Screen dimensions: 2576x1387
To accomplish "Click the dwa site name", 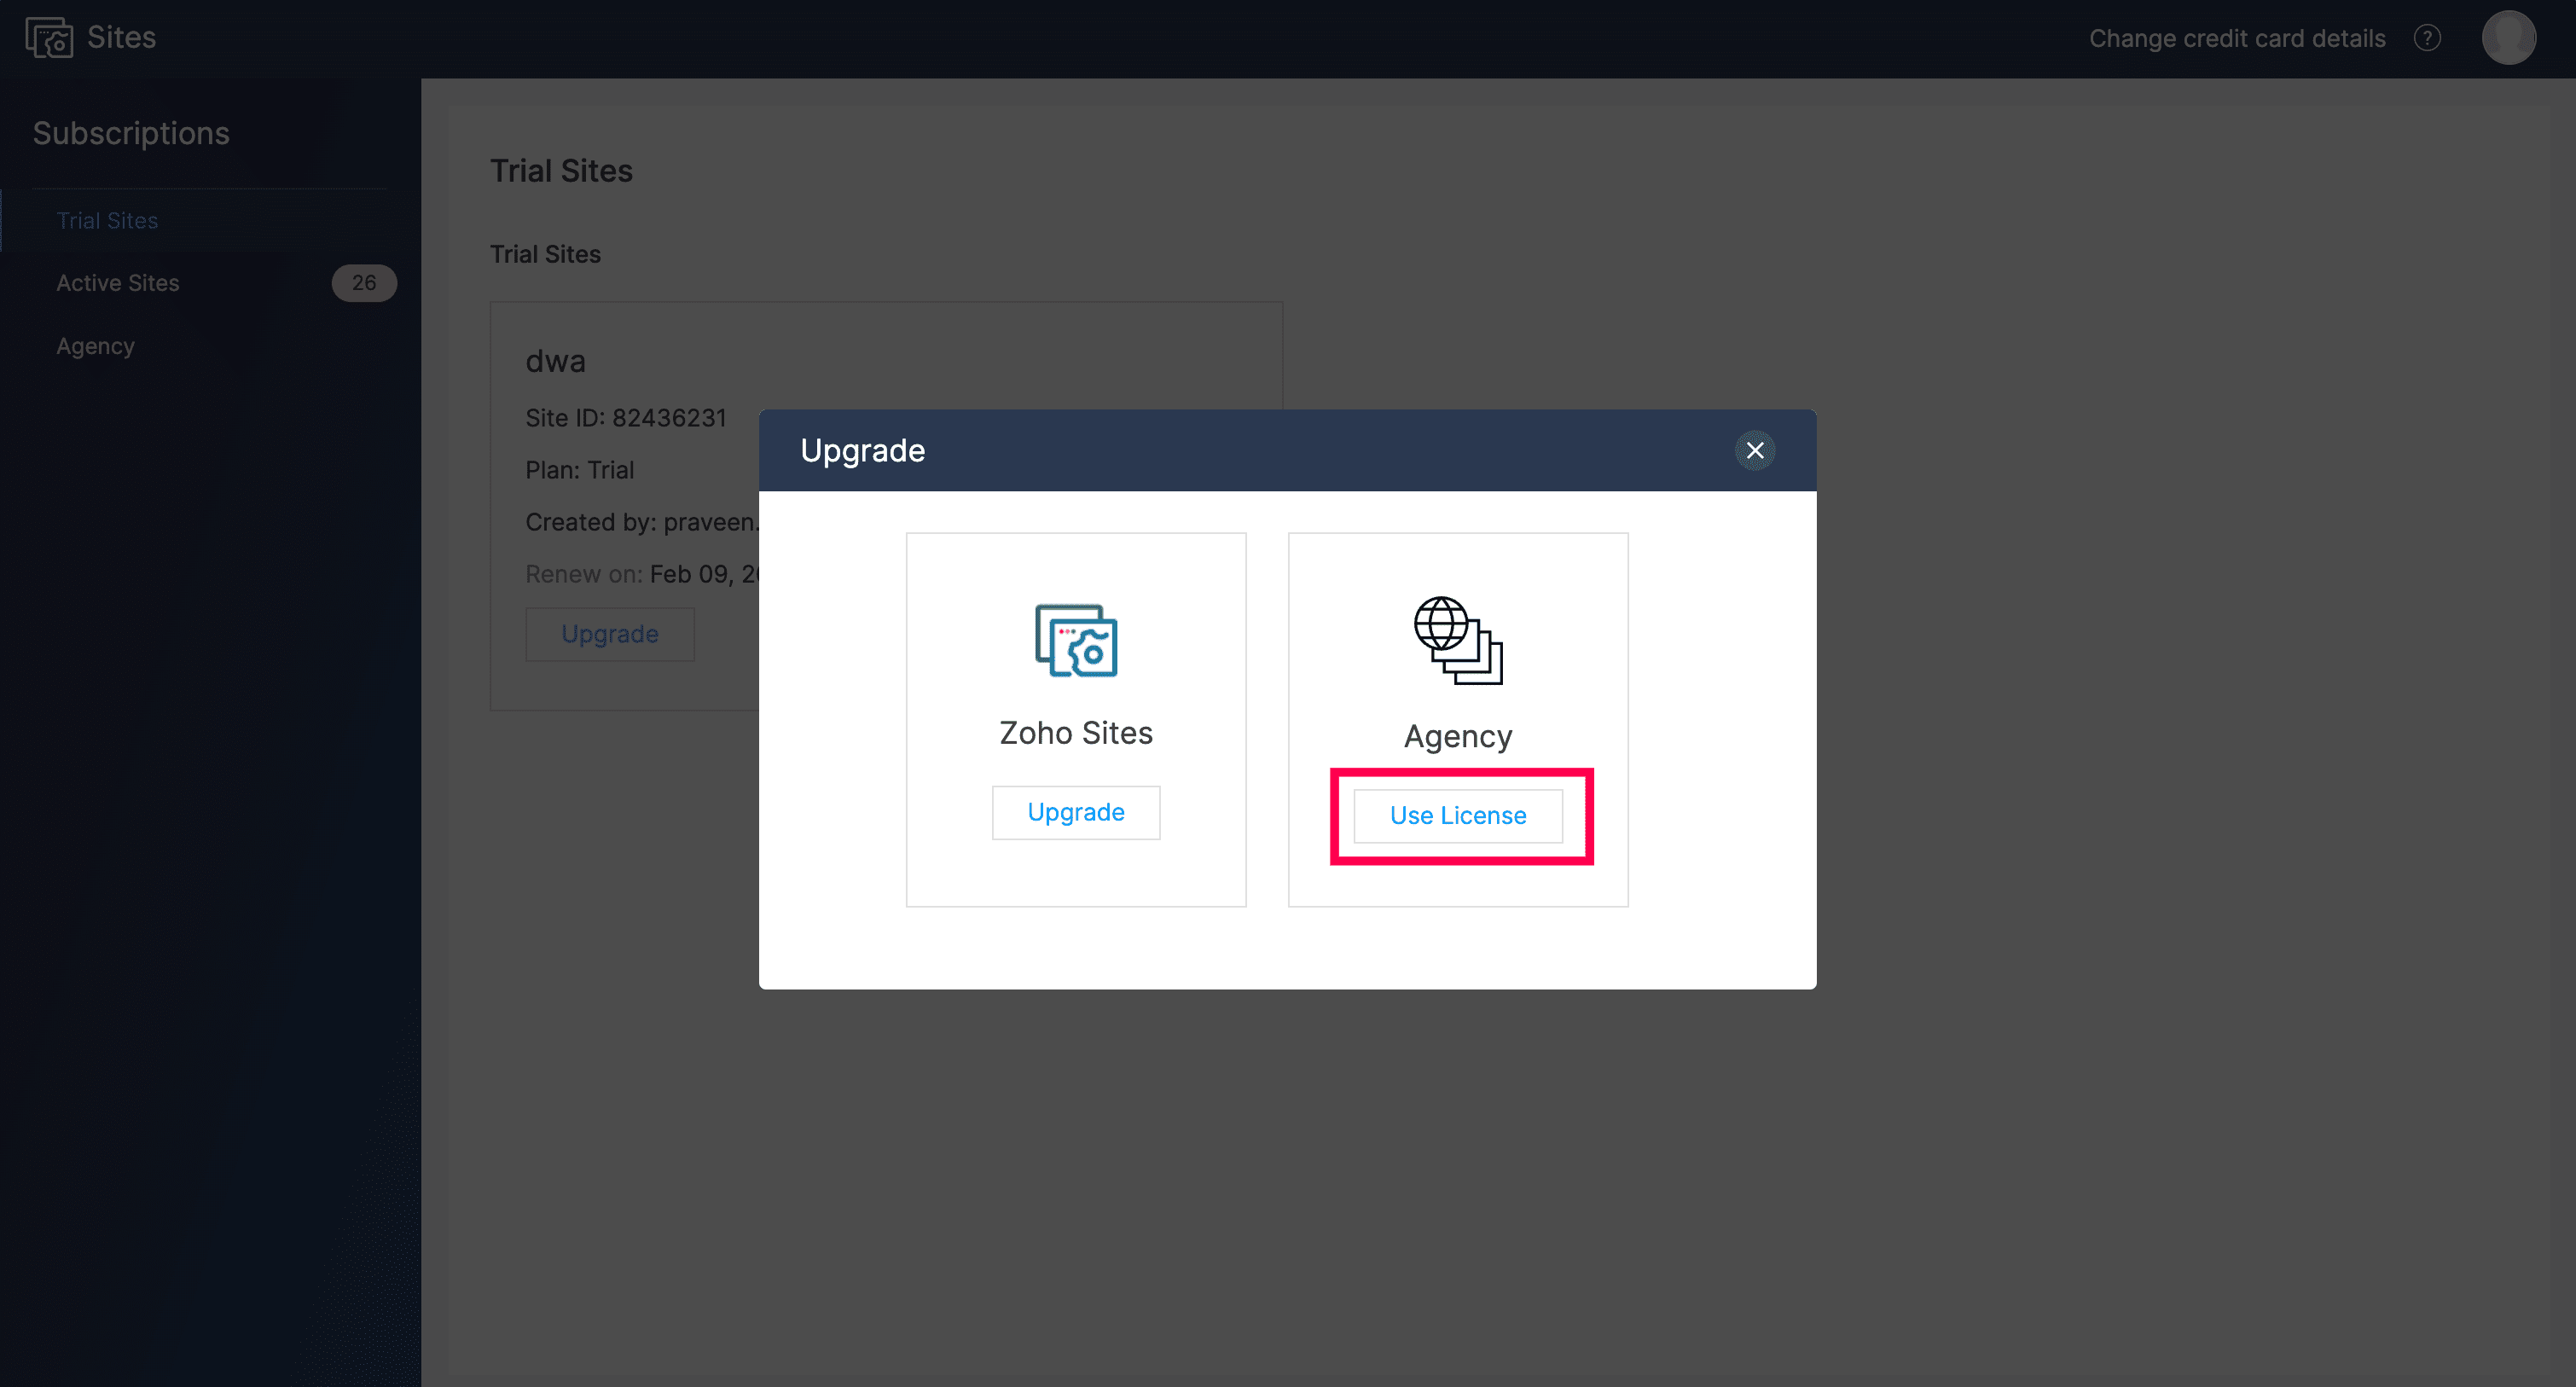I will [x=556, y=361].
